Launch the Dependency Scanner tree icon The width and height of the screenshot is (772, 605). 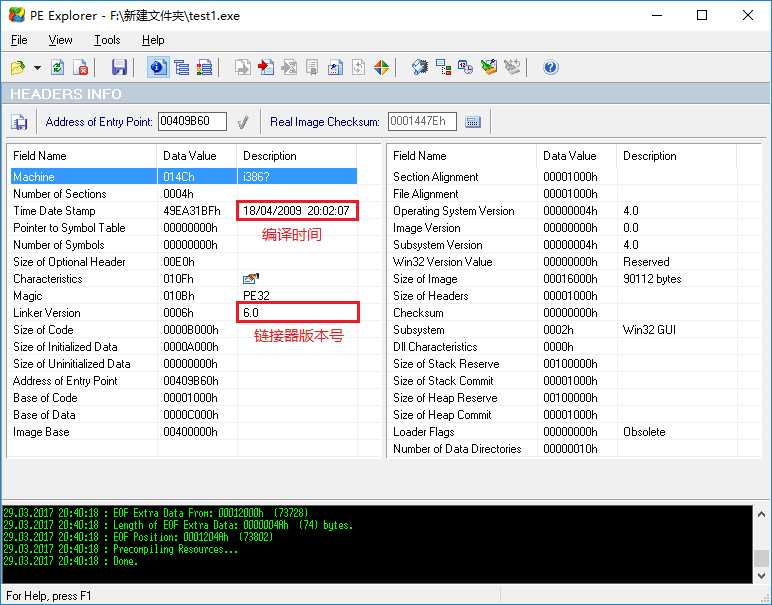point(443,67)
